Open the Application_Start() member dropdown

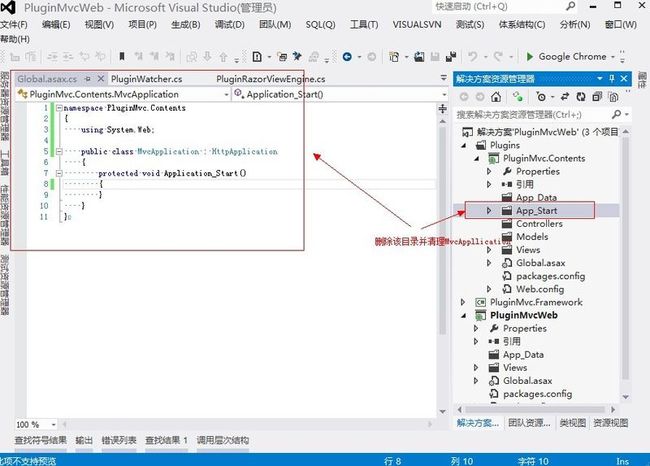pyautogui.click(x=444, y=95)
